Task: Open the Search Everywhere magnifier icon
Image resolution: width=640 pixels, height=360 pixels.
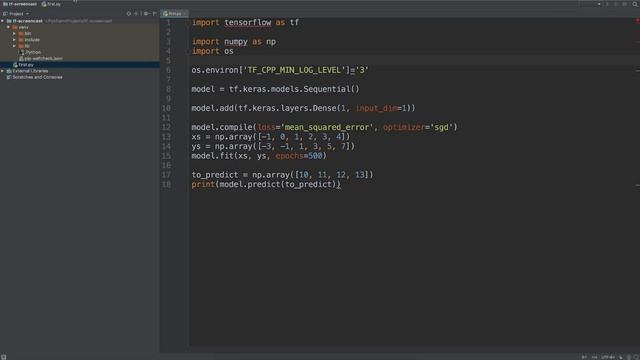Action: coord(635,4)
